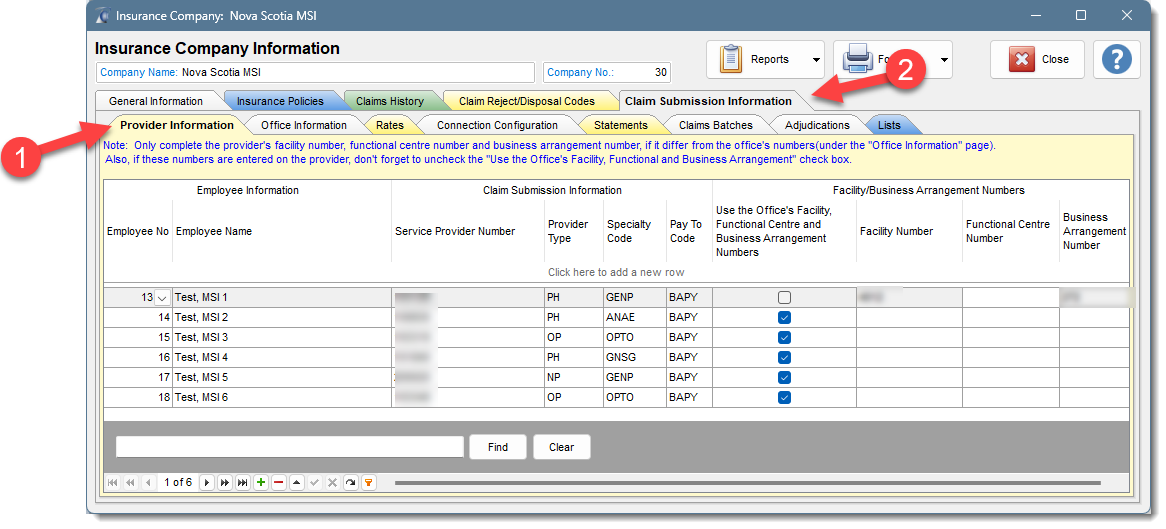Open the Adjudications sub-tab

pos(816,125)
